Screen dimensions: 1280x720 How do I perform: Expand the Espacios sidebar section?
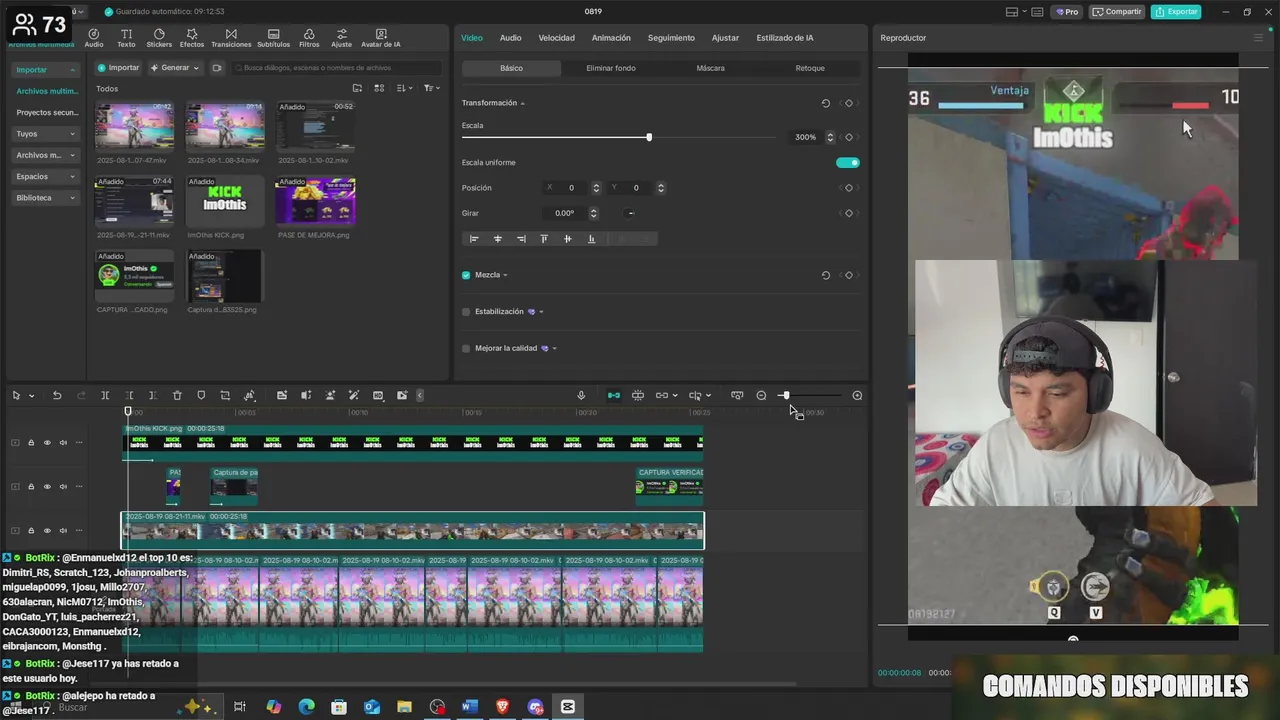coord(73,176)
